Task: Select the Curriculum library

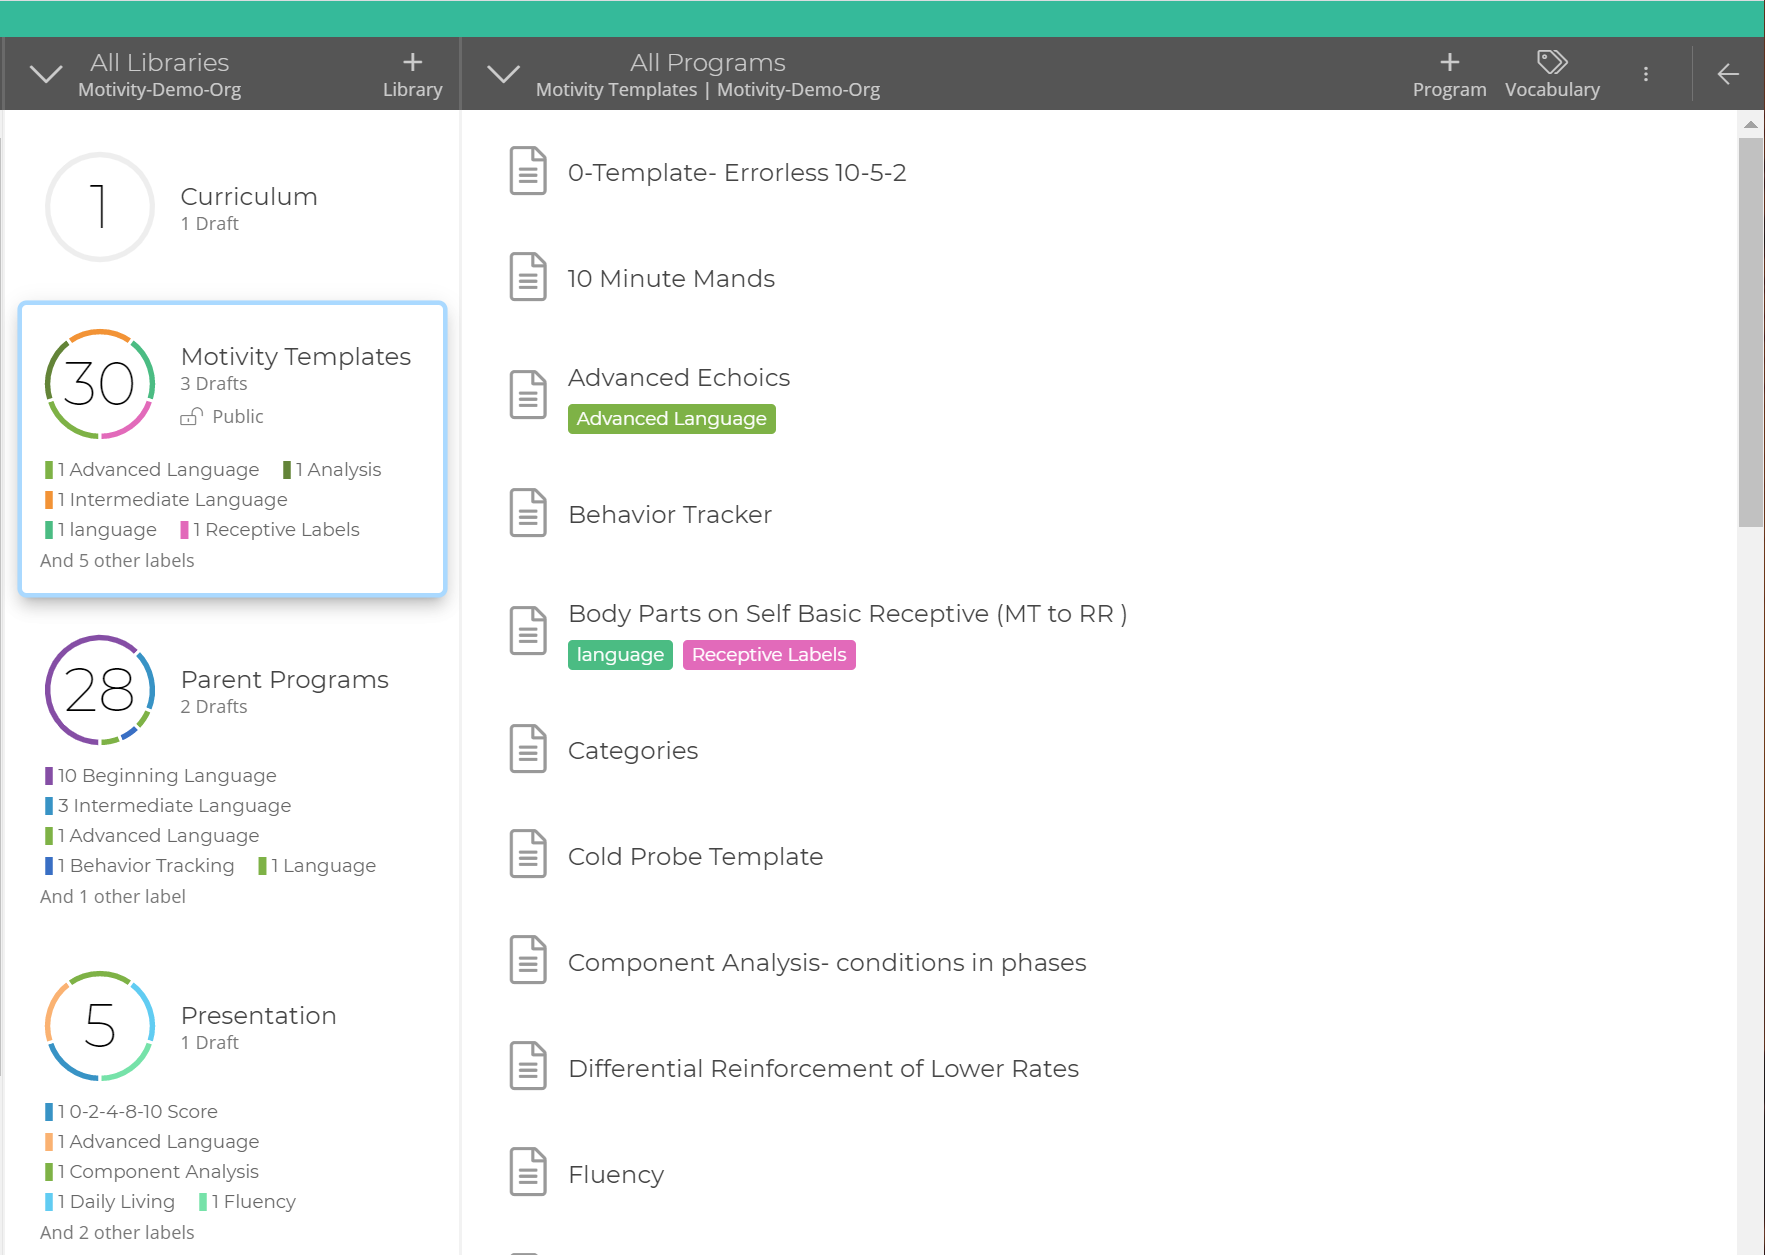Action: [248, 197]
